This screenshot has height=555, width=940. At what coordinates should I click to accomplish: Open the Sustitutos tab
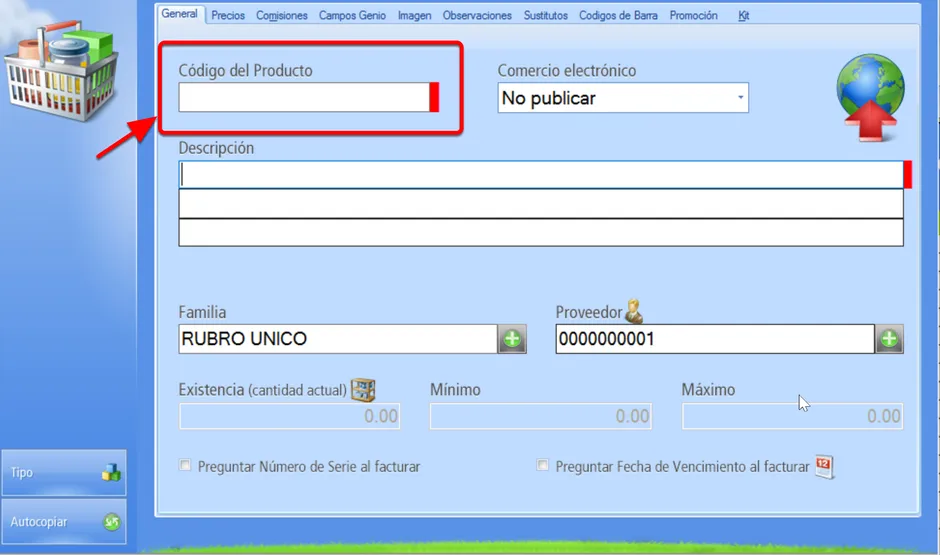click(x=546, y=16)
